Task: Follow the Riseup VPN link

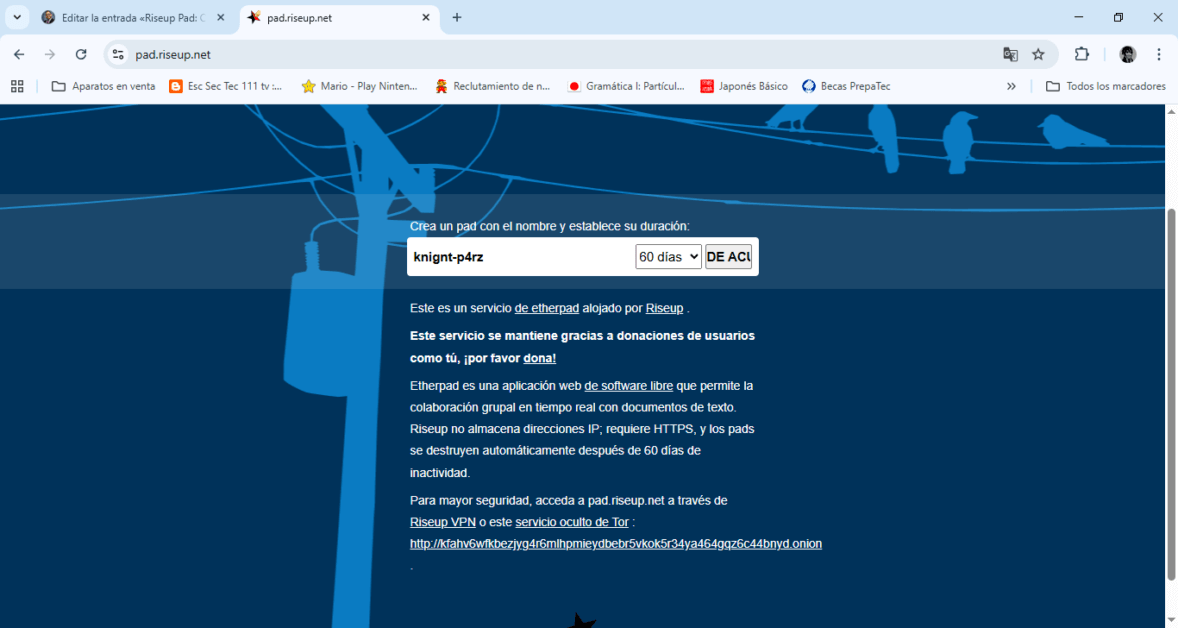Action: (x=442, y=522)
